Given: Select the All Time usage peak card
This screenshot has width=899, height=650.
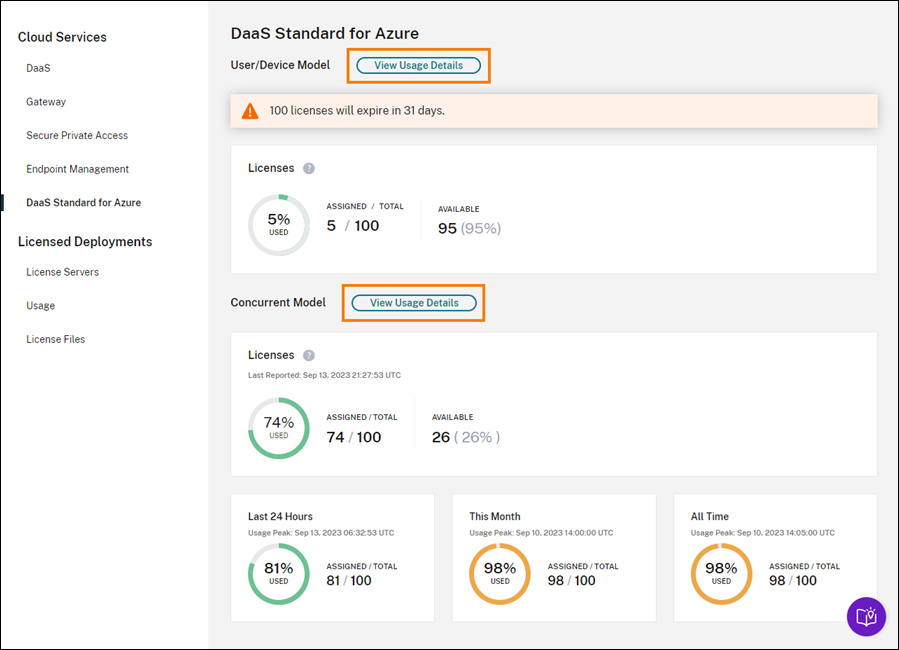Looking at the screenshot, I should (x=775, y=557).
